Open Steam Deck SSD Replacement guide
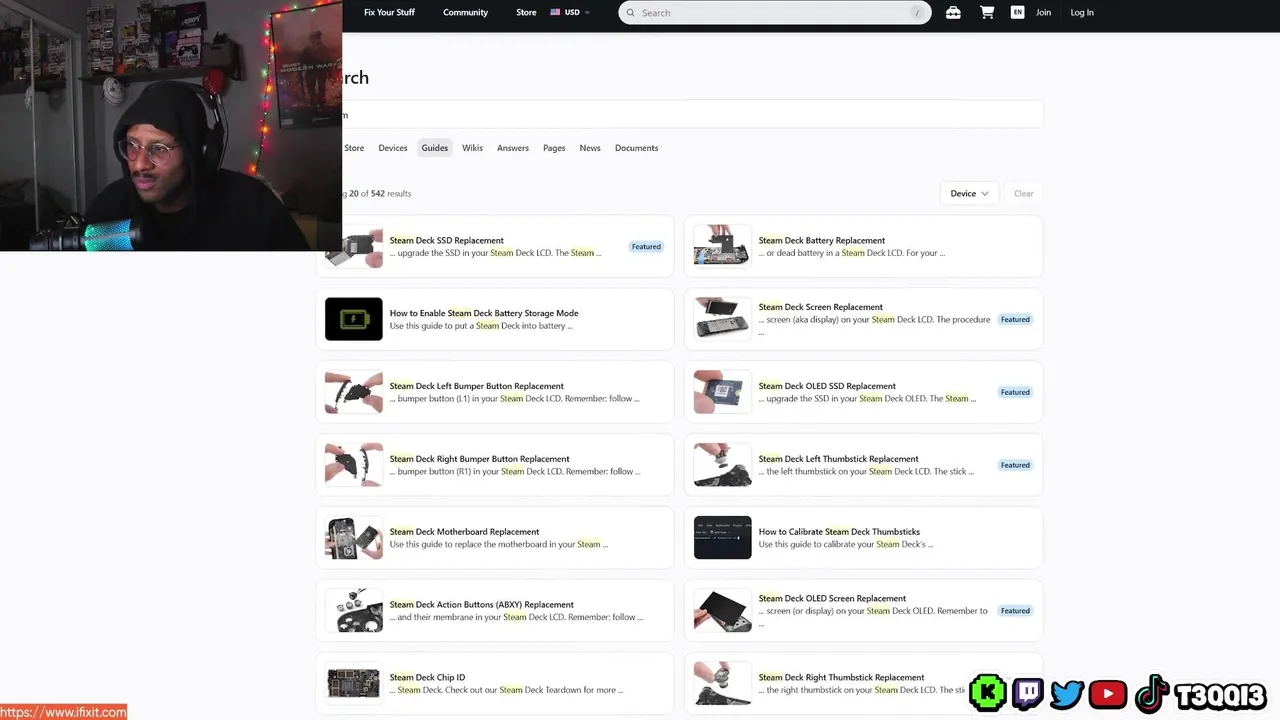 (x=446, y=241)
